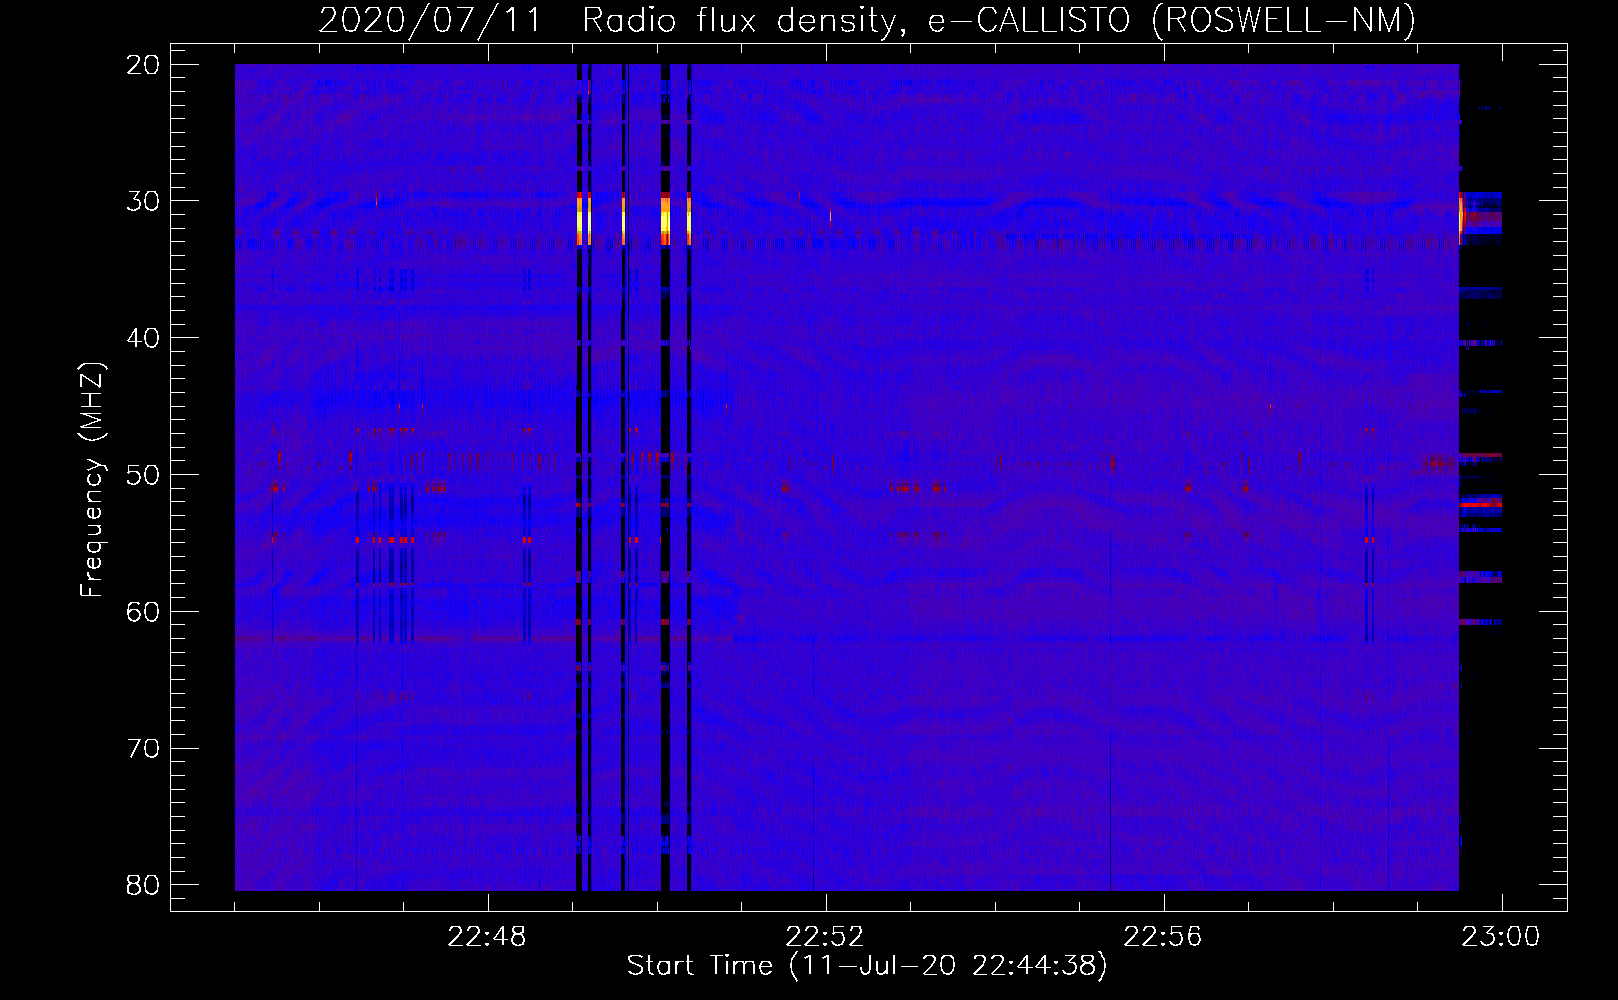The image size is (1618, 1000).
Task: Click the 23:00 time tick label
Action: point(1501,937)
